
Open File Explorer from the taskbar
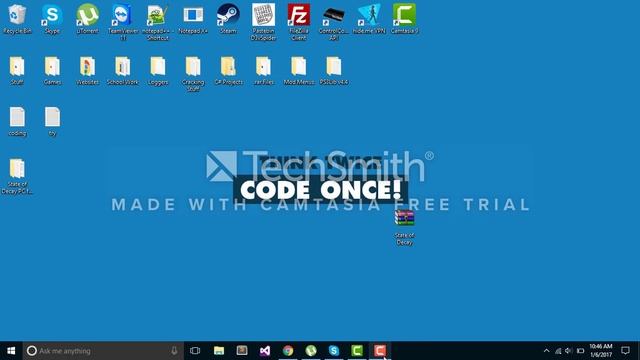(219, 351)
